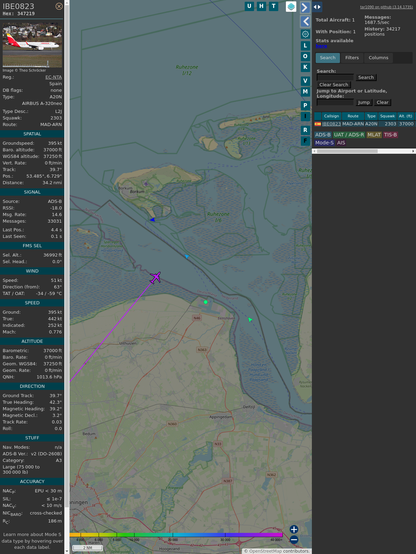Screen dimensions: 416x554
Task: Switch to the Filters tab
Action: [352, 58]
